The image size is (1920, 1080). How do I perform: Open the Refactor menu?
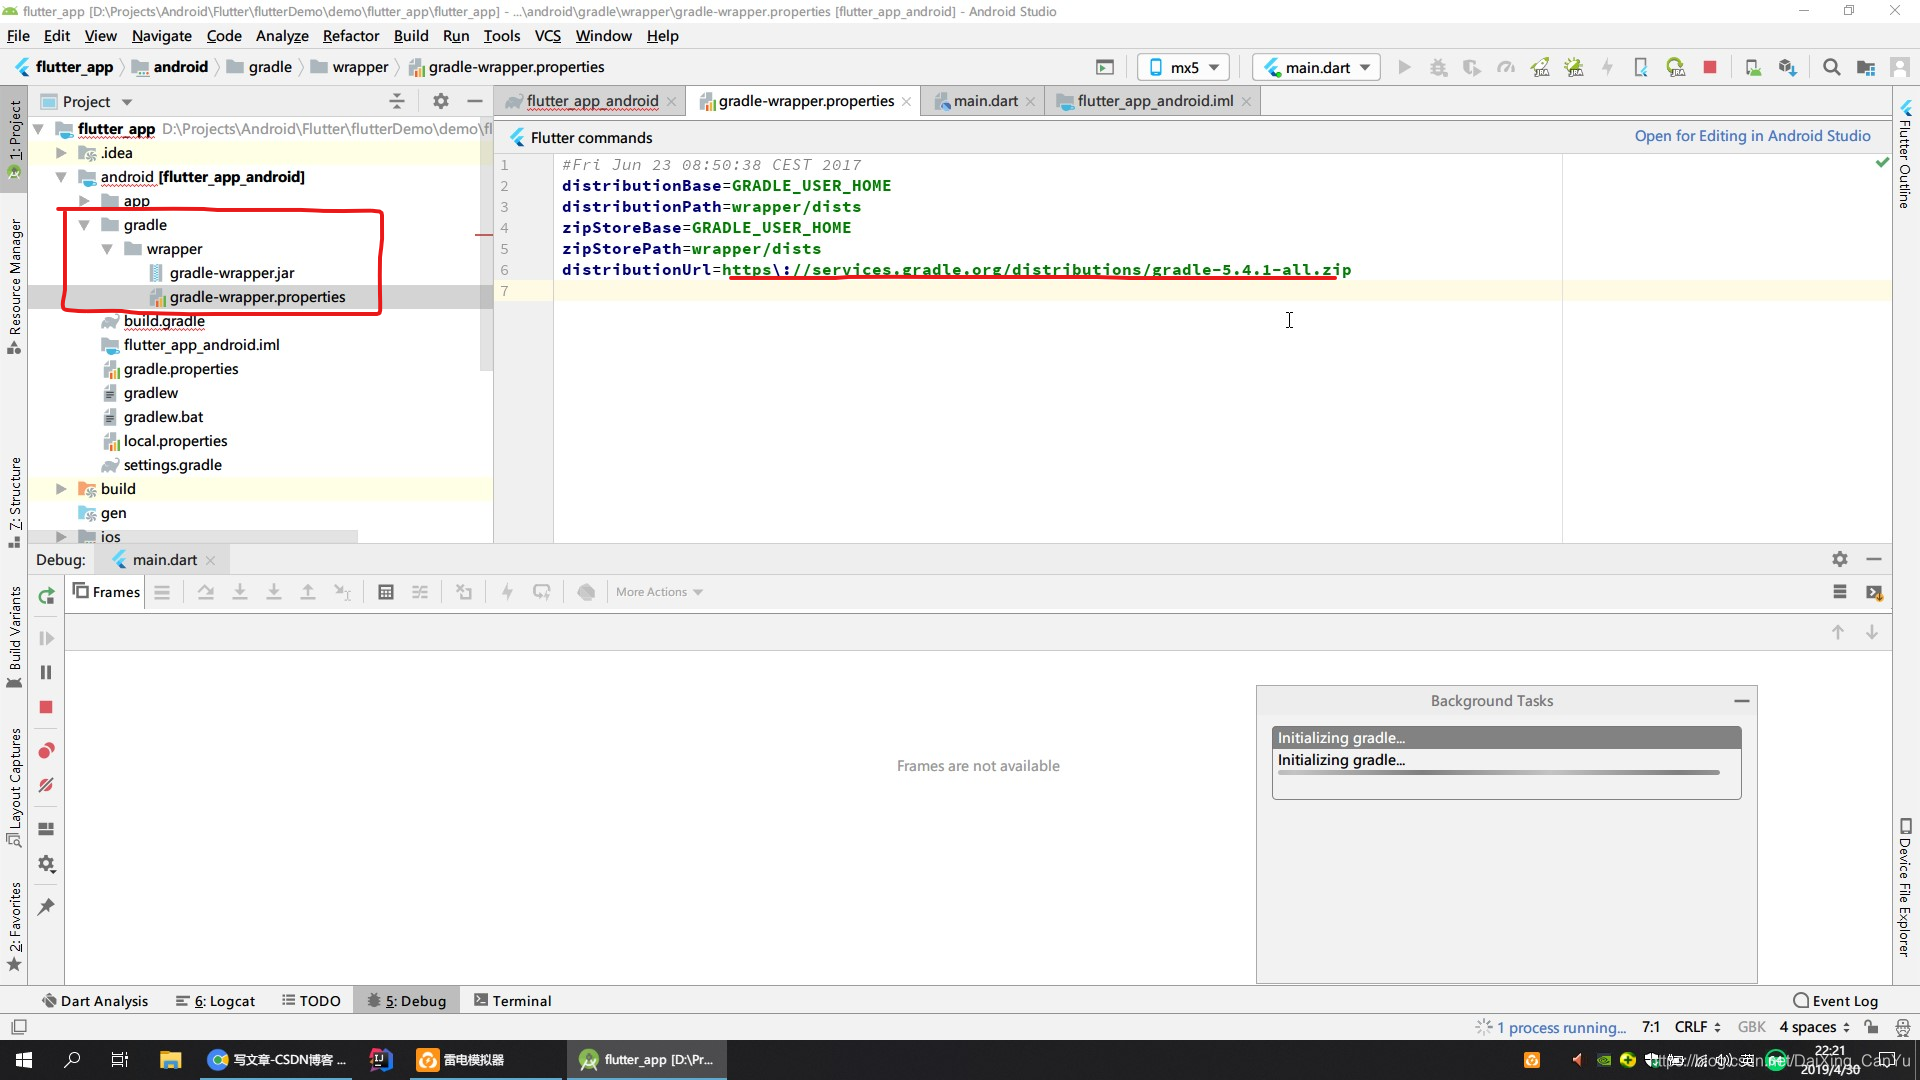[x=350, y=36]
